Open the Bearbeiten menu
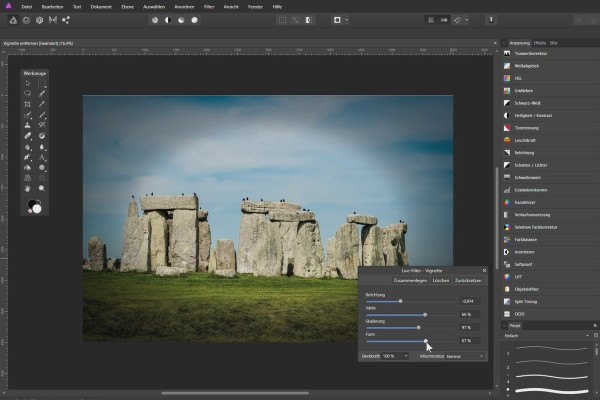Image resolution: width=600 pixels, height=400 pixels. tap(52, 7)
